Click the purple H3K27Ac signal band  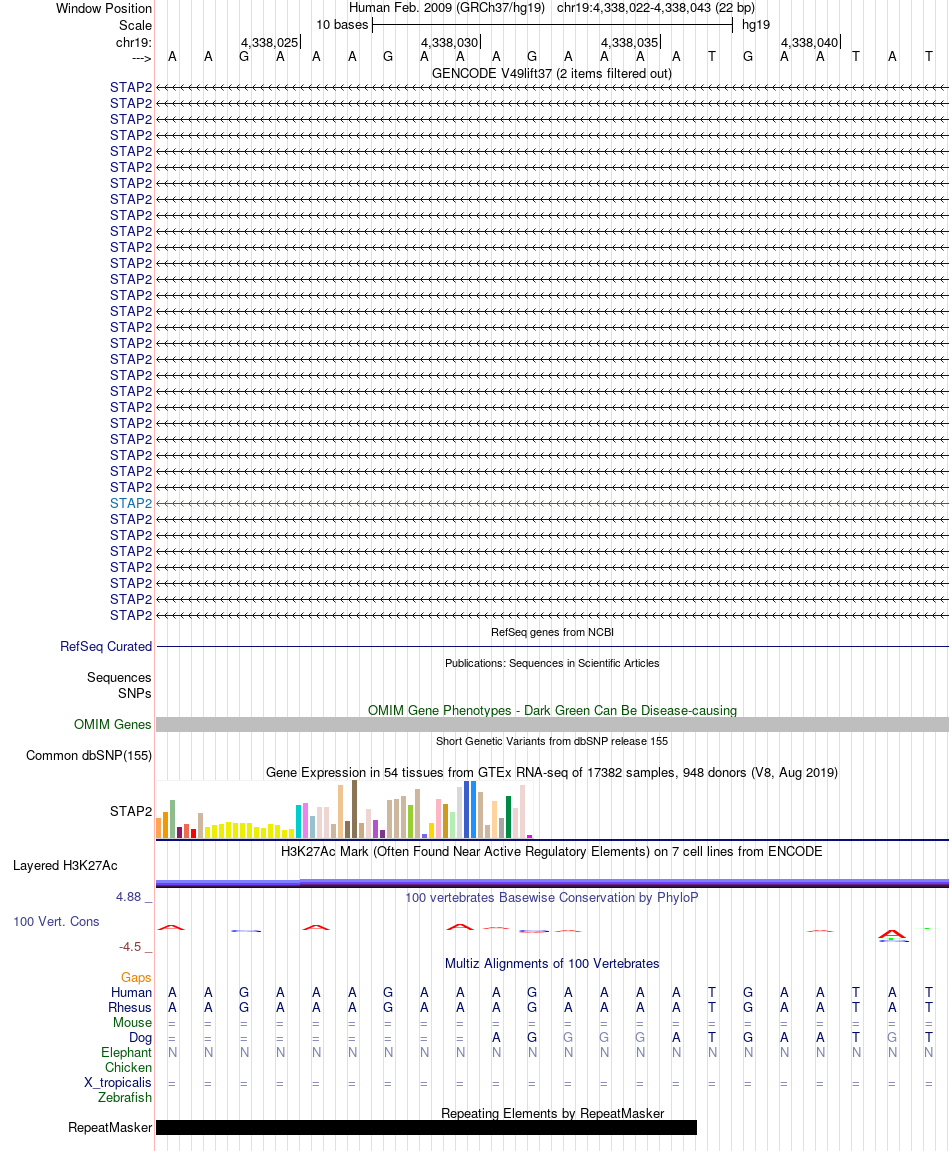click(x=552, y=883)
